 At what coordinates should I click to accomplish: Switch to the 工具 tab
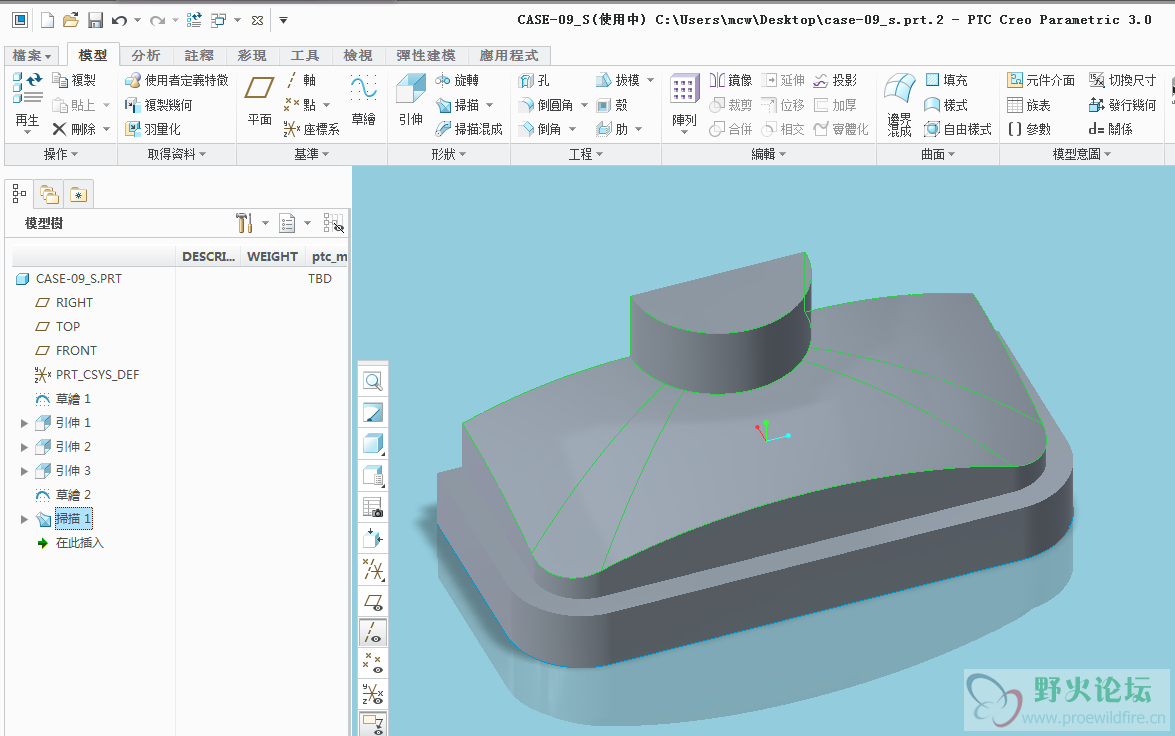click(305, 55)
